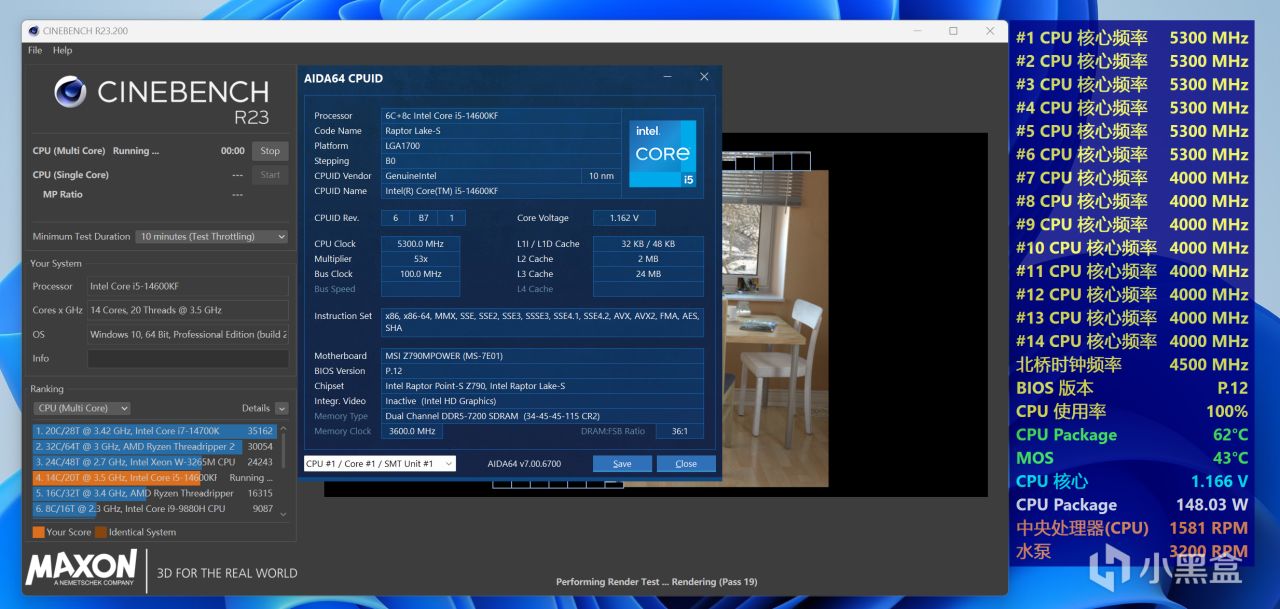Click the Cinebench title bar app icon

[x=35, y=31]
